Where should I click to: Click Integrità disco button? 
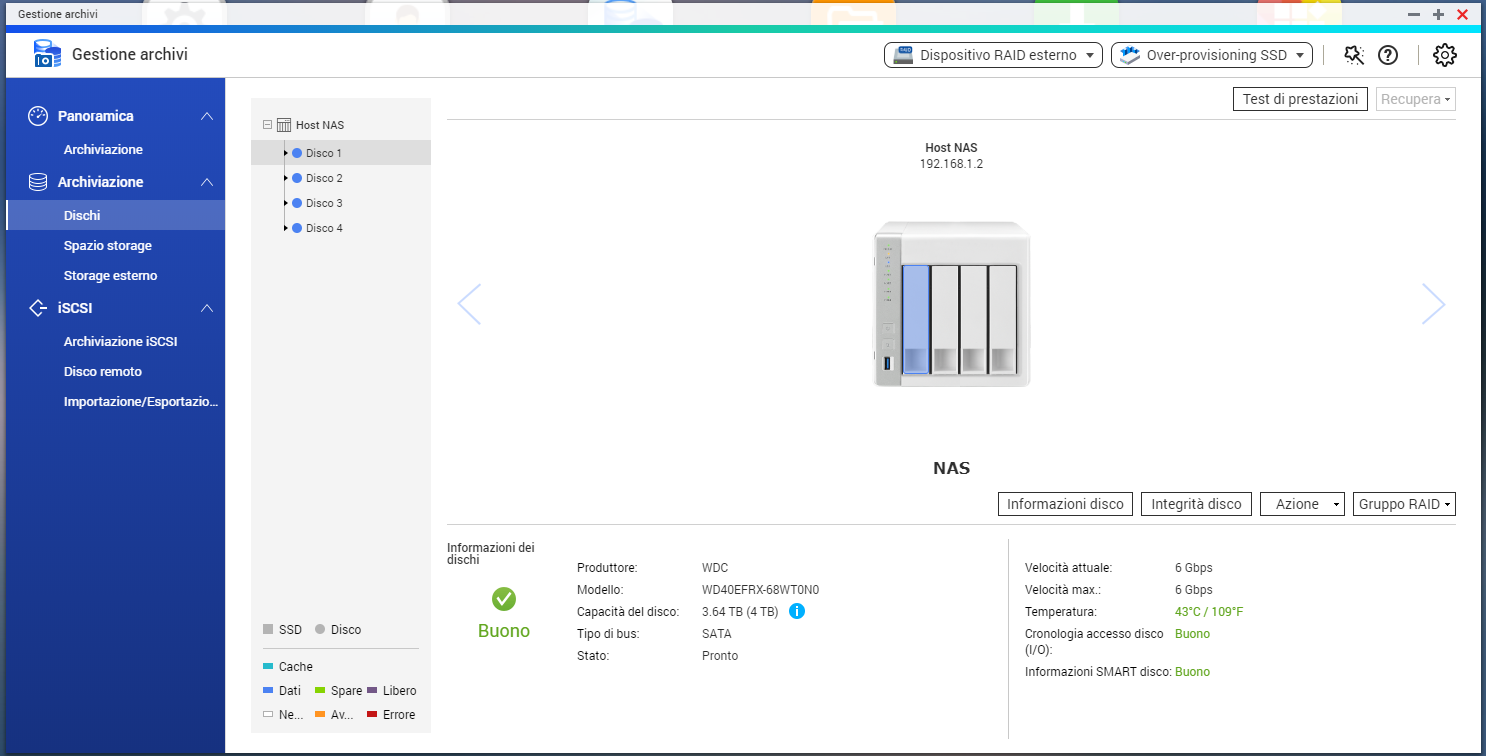[1197, 504]
